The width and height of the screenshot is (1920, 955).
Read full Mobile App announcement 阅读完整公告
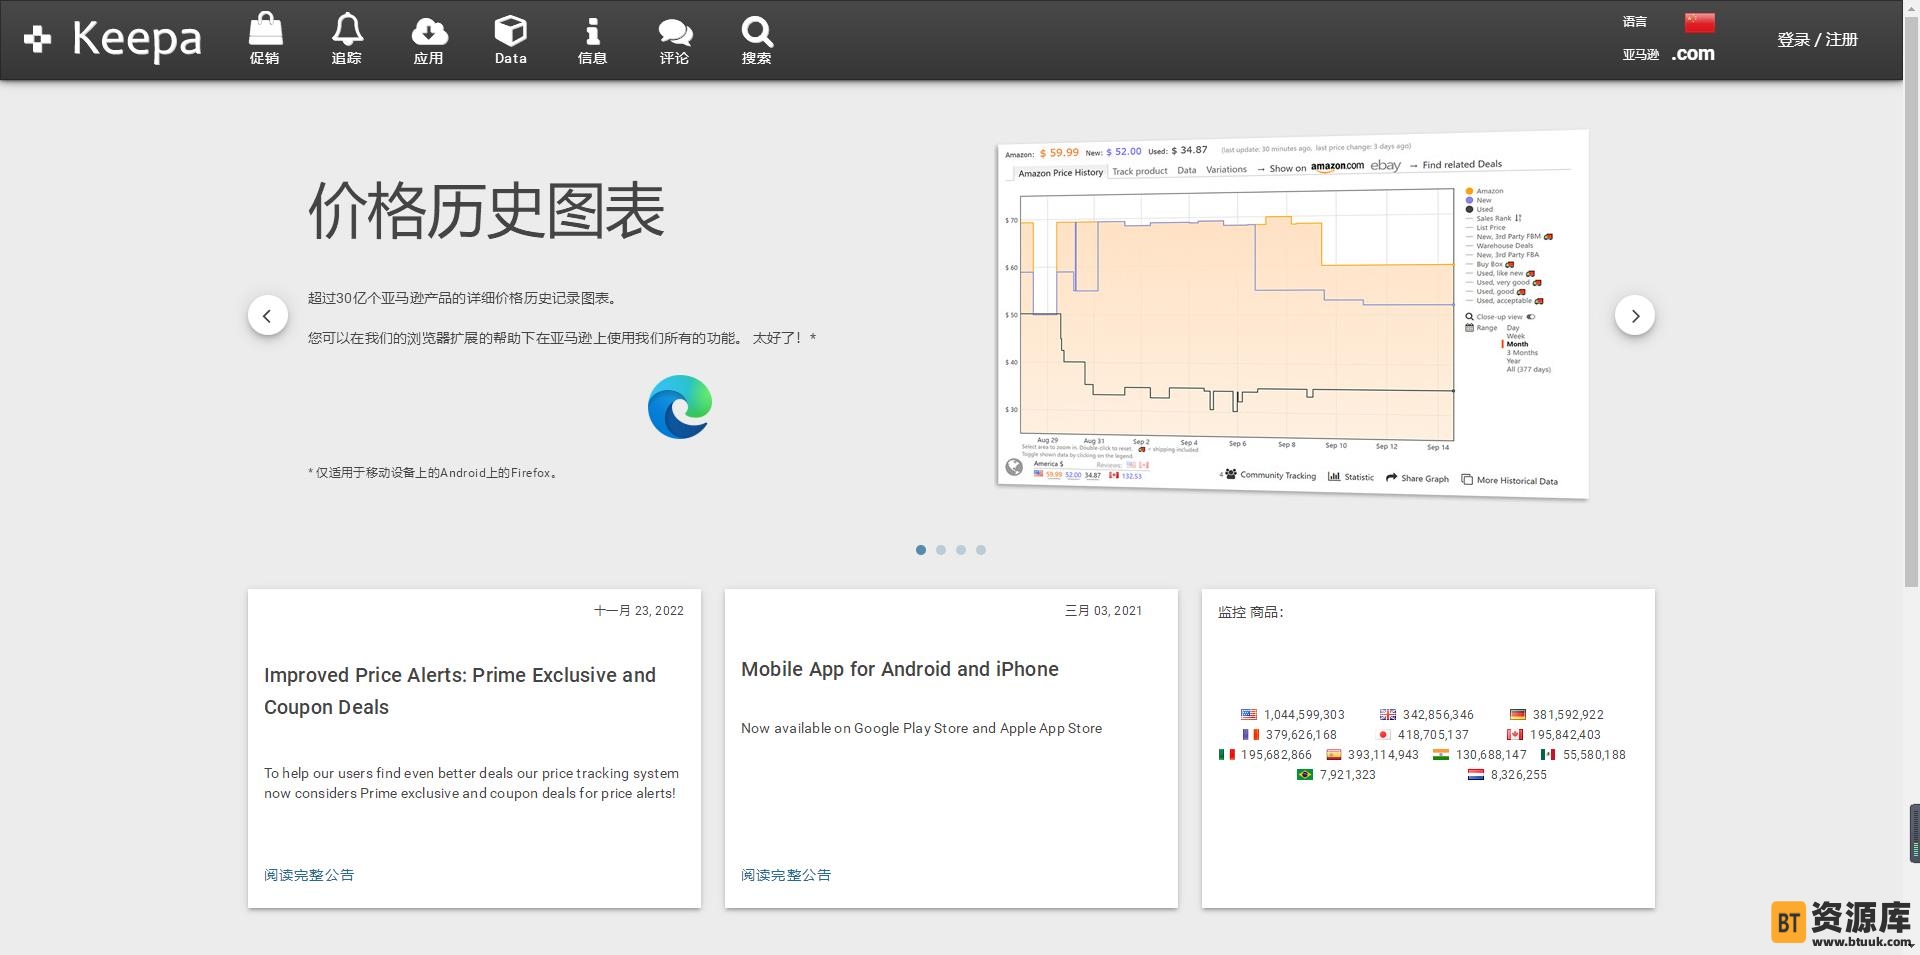click(786, 875)
